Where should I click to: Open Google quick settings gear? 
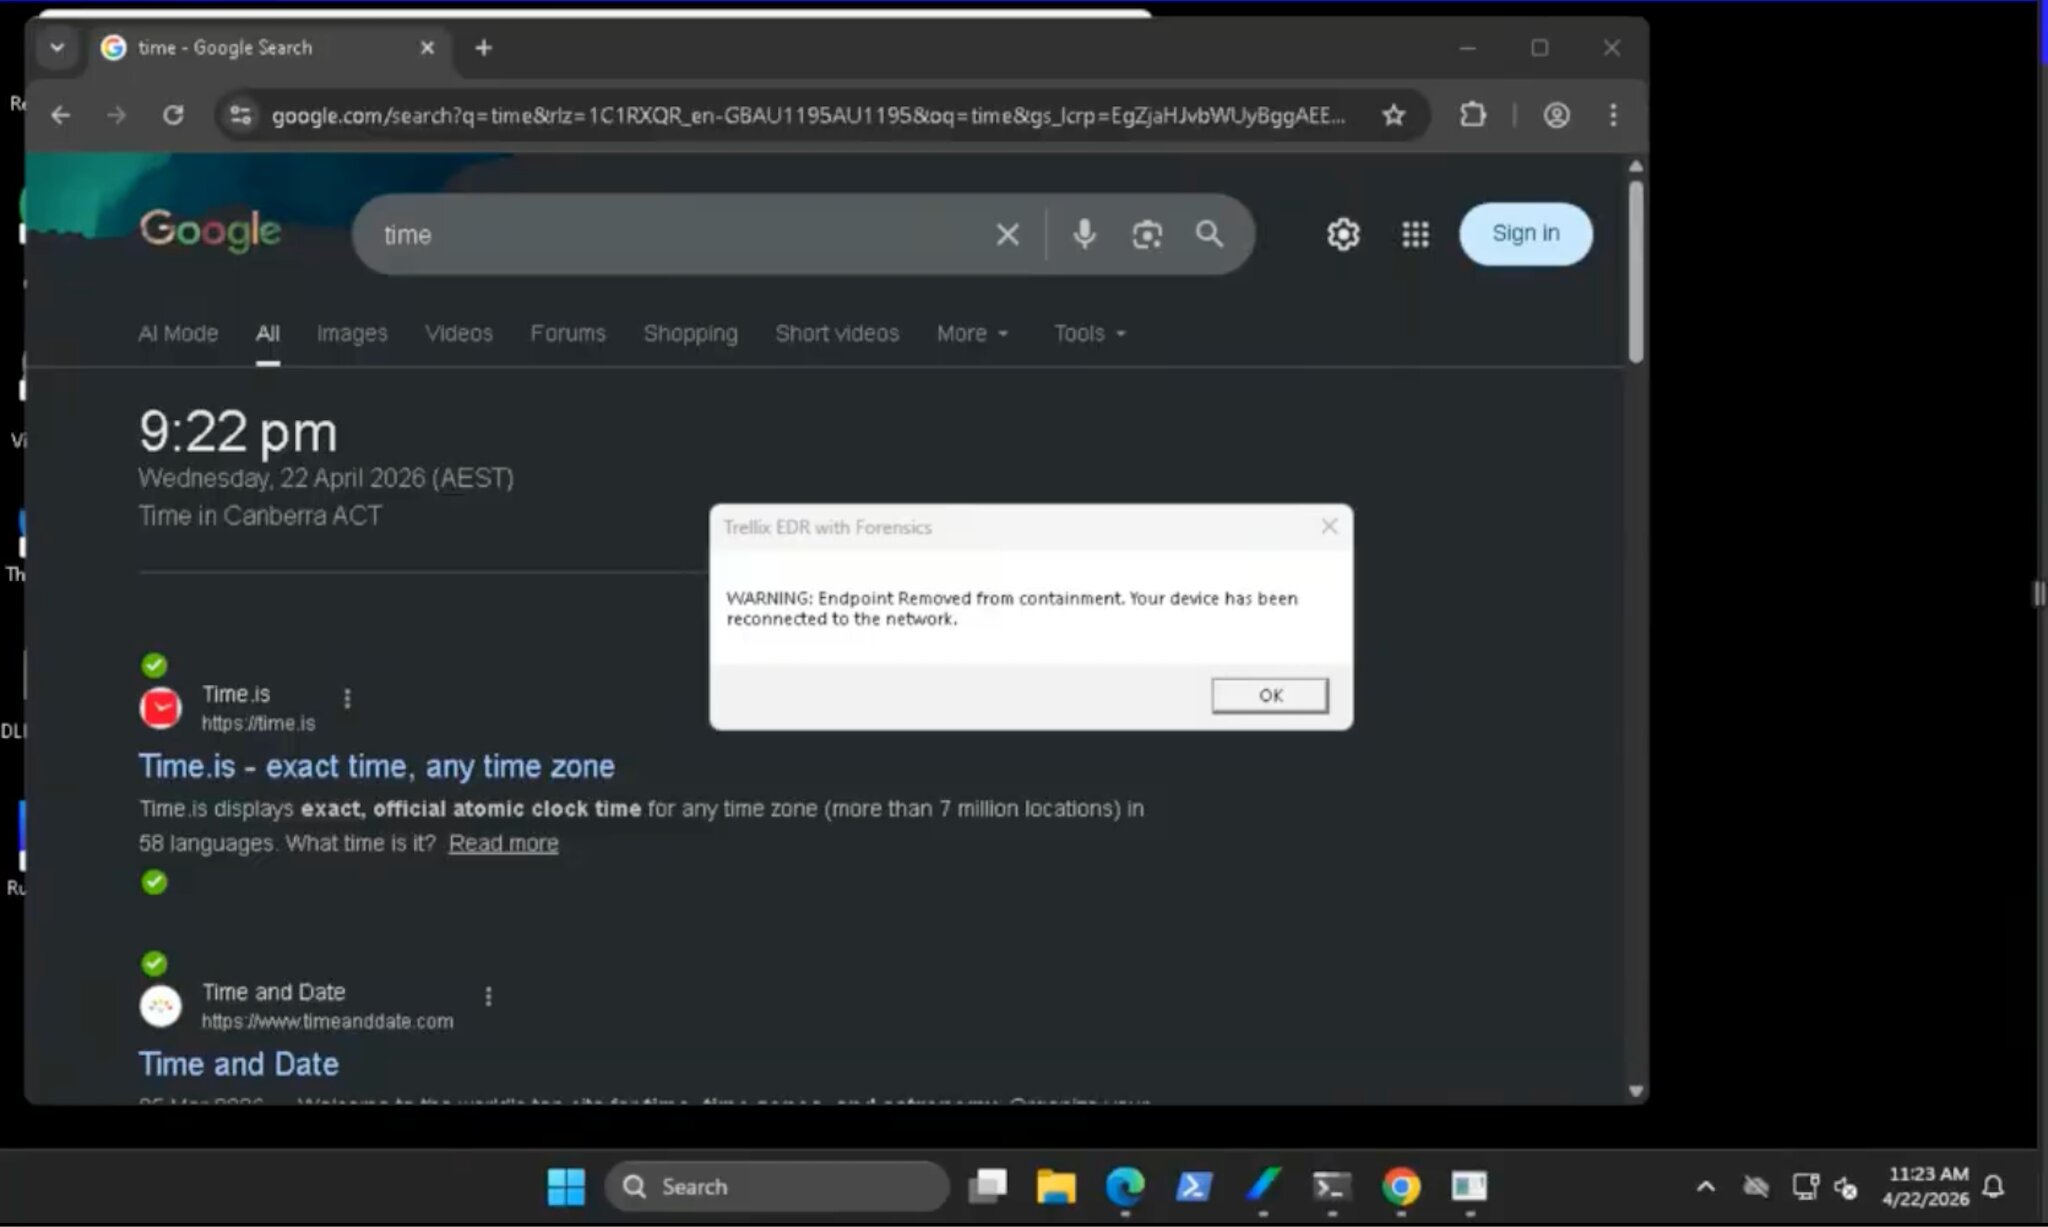(1343, 234)
